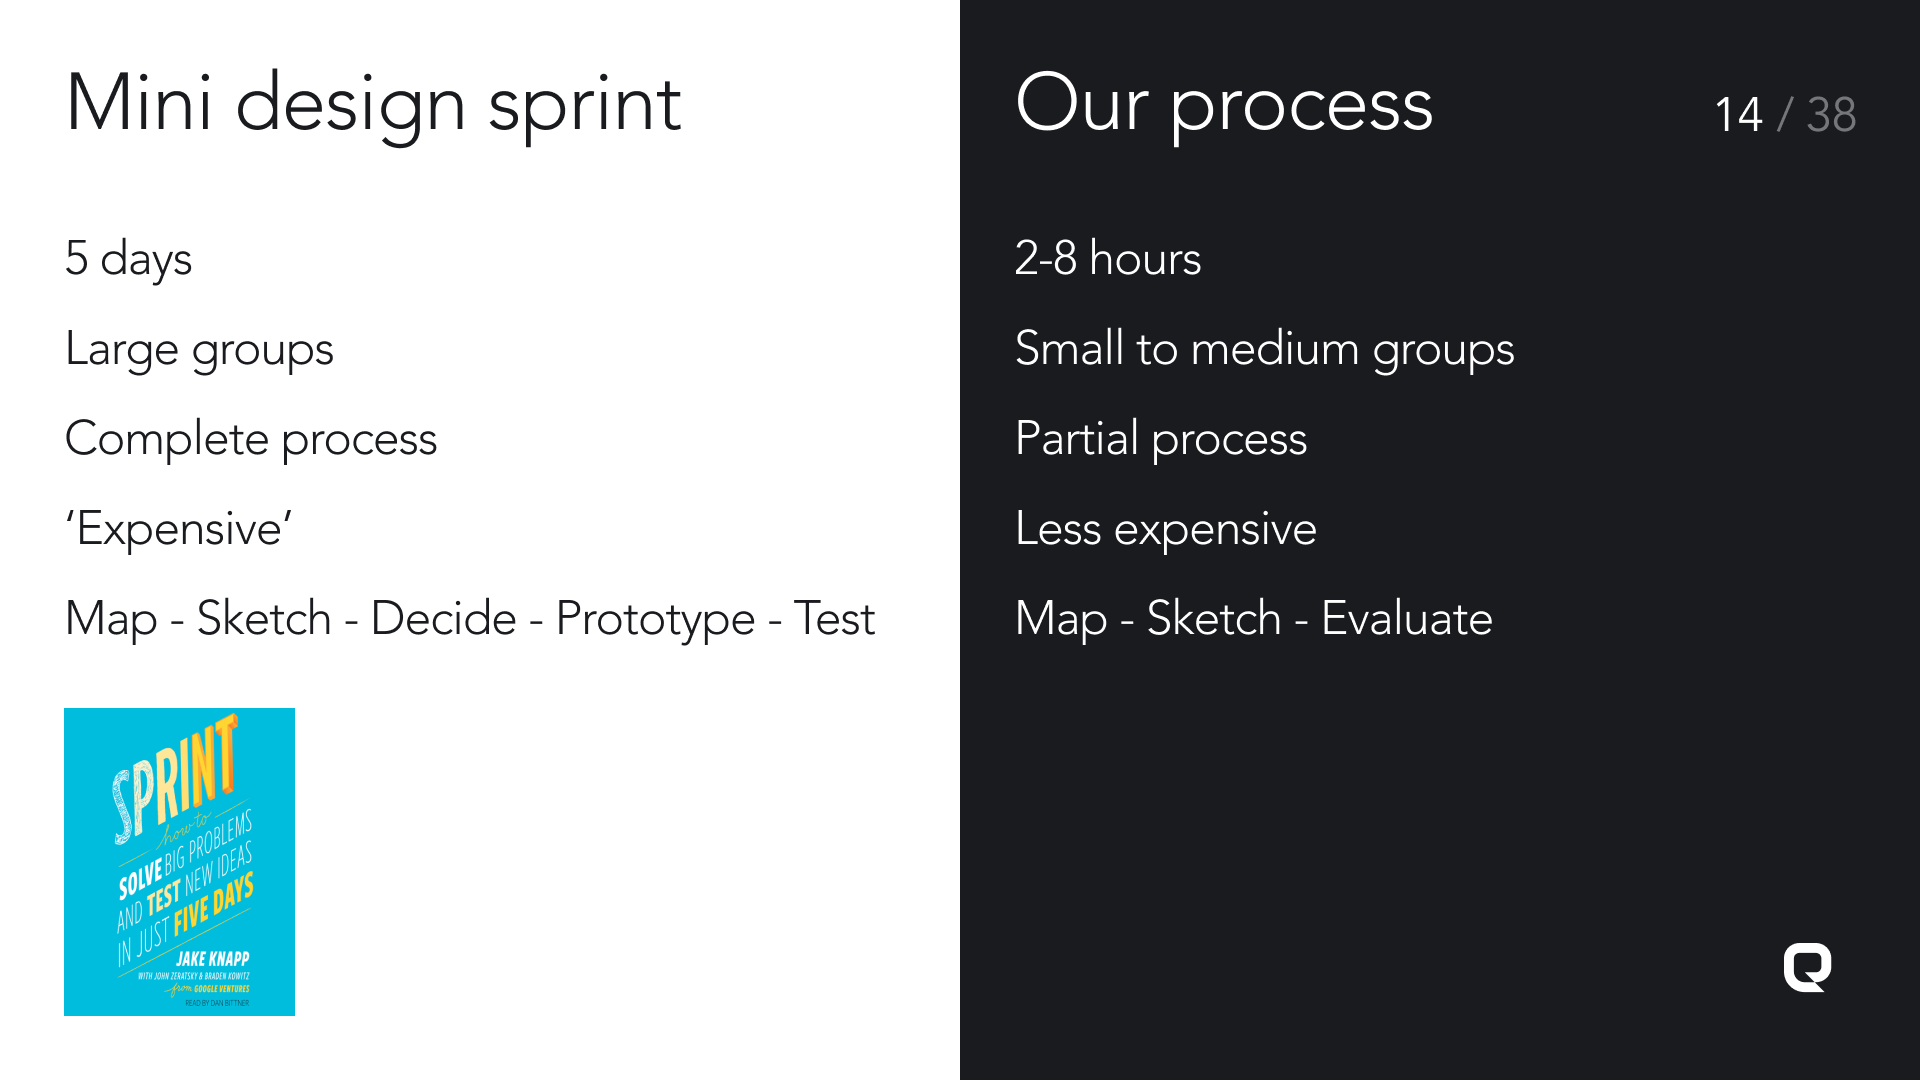Image resolution: width=1920 pixels, height=1080 pixels.
Task: Click the Q logo icon
Action: click(1807, 967)
